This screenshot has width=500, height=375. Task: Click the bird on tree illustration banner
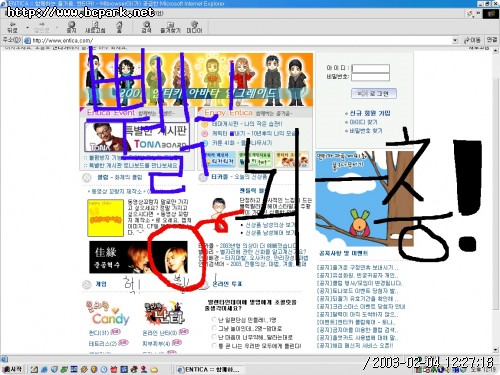point(365,199)
